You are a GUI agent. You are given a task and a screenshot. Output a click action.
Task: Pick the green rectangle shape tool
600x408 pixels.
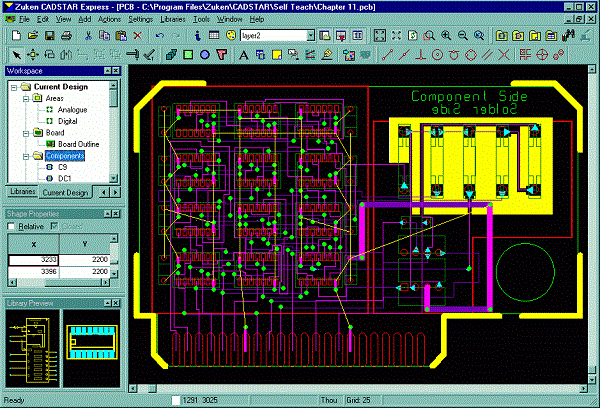188,55
